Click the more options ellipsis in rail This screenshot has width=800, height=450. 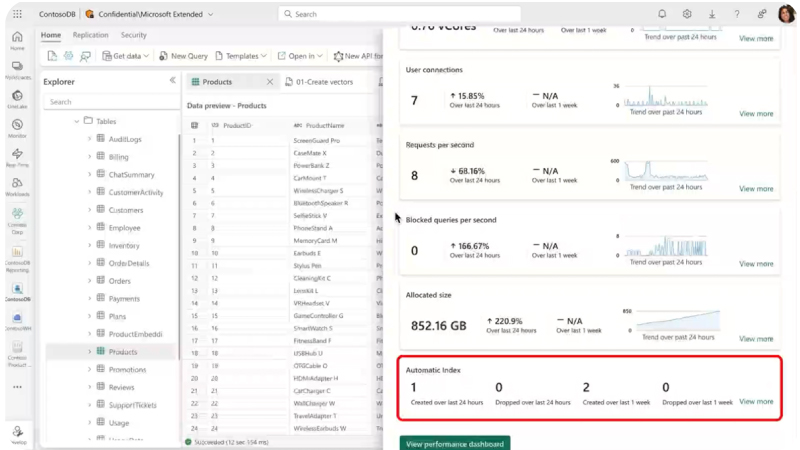click(17, 387)
